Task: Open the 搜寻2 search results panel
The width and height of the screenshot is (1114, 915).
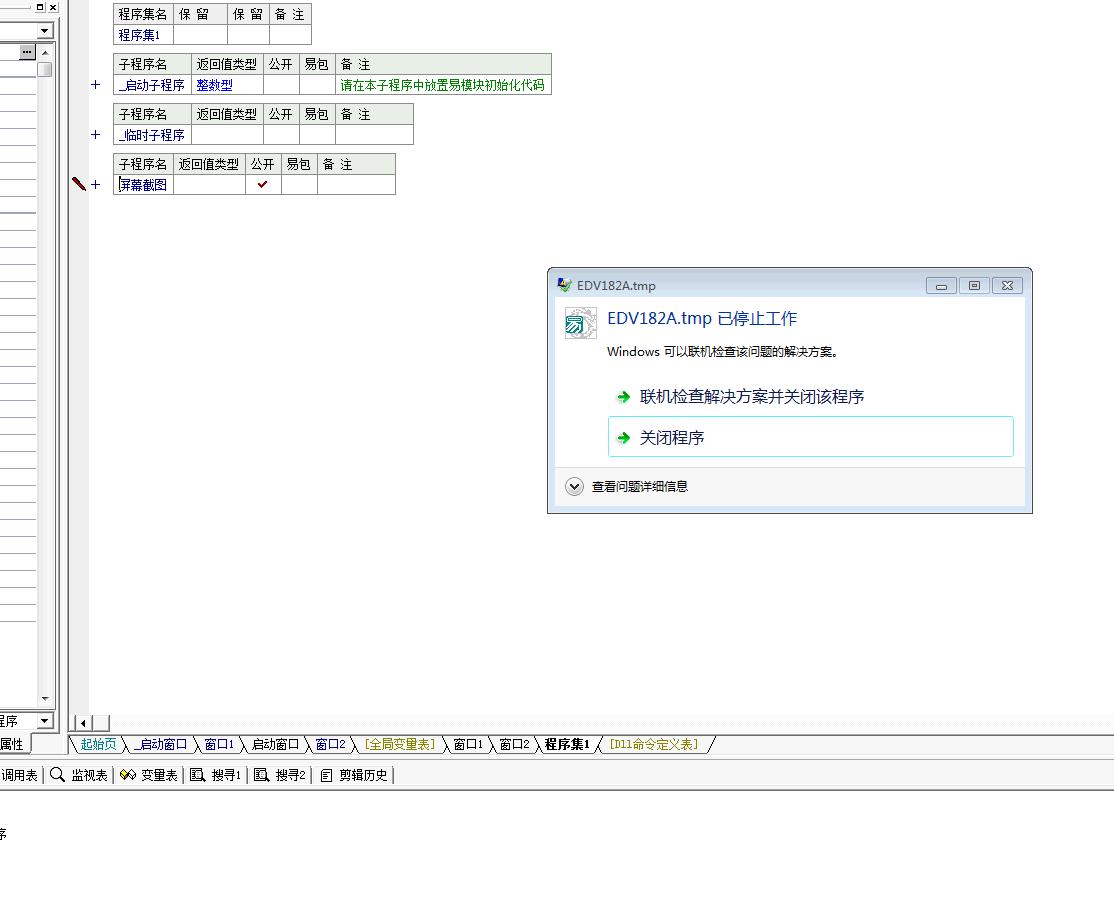Action: [280, 775]
